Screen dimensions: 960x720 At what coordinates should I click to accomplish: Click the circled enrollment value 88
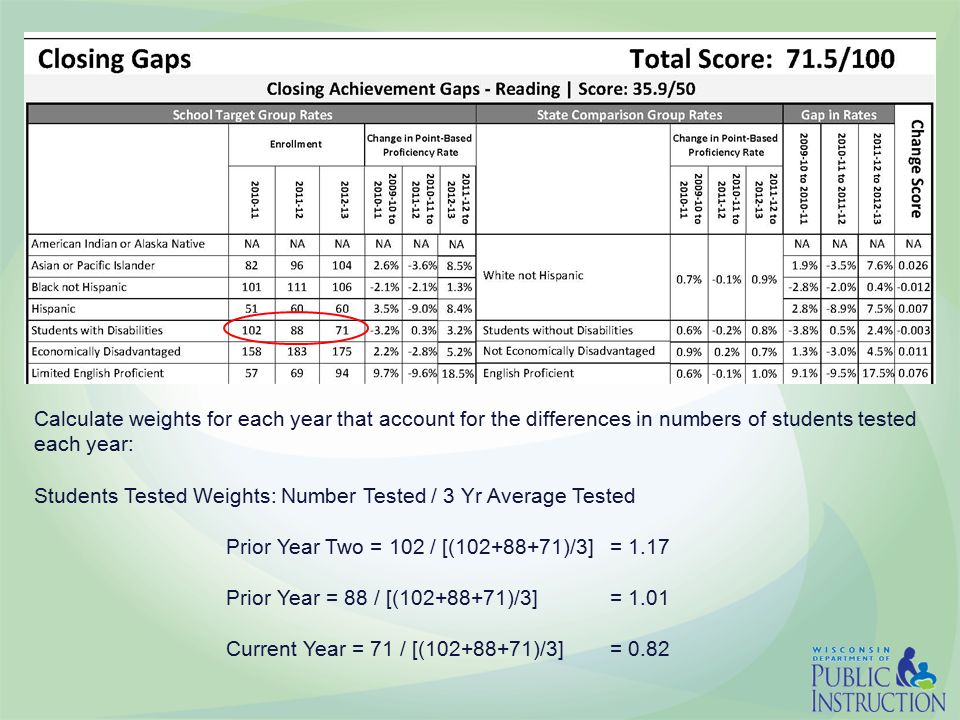(297, 331)
